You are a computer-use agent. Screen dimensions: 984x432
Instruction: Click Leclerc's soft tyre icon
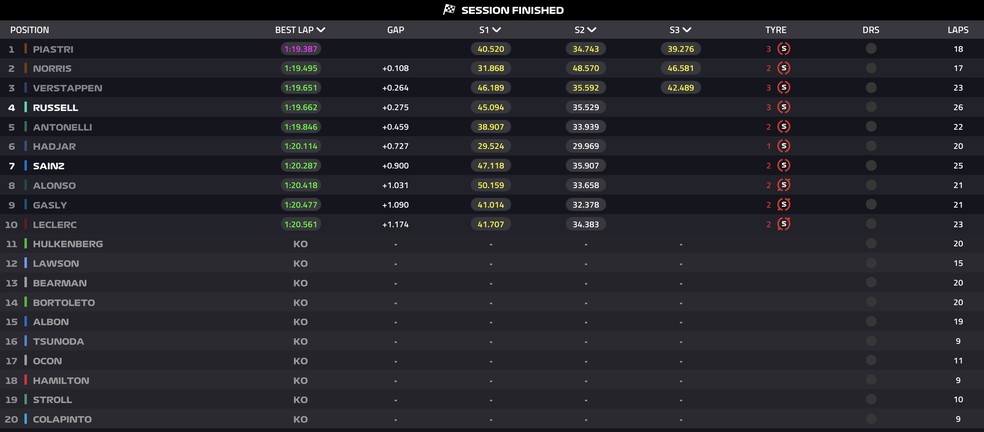tap(784, 224)
